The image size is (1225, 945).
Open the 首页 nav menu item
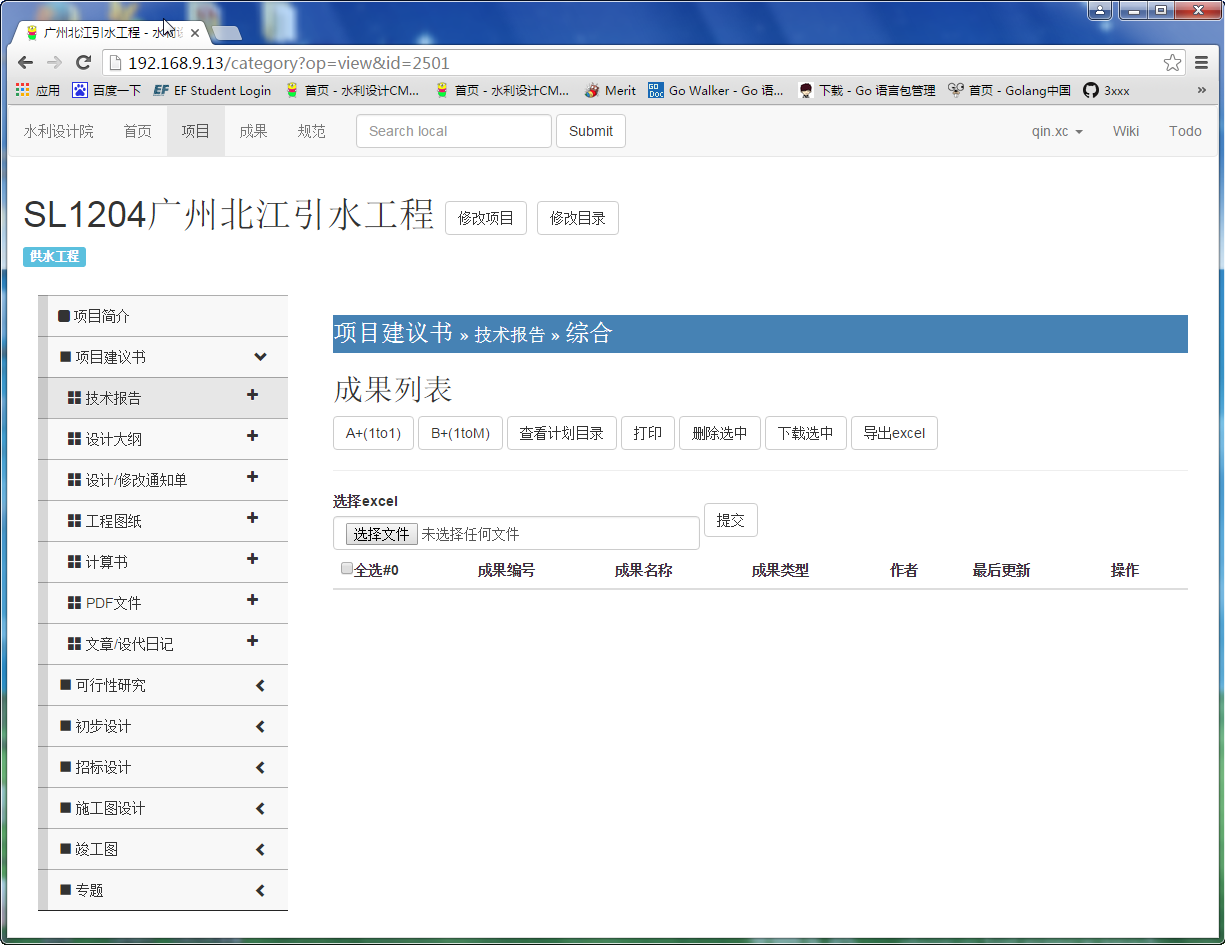(x=138, y=131)
